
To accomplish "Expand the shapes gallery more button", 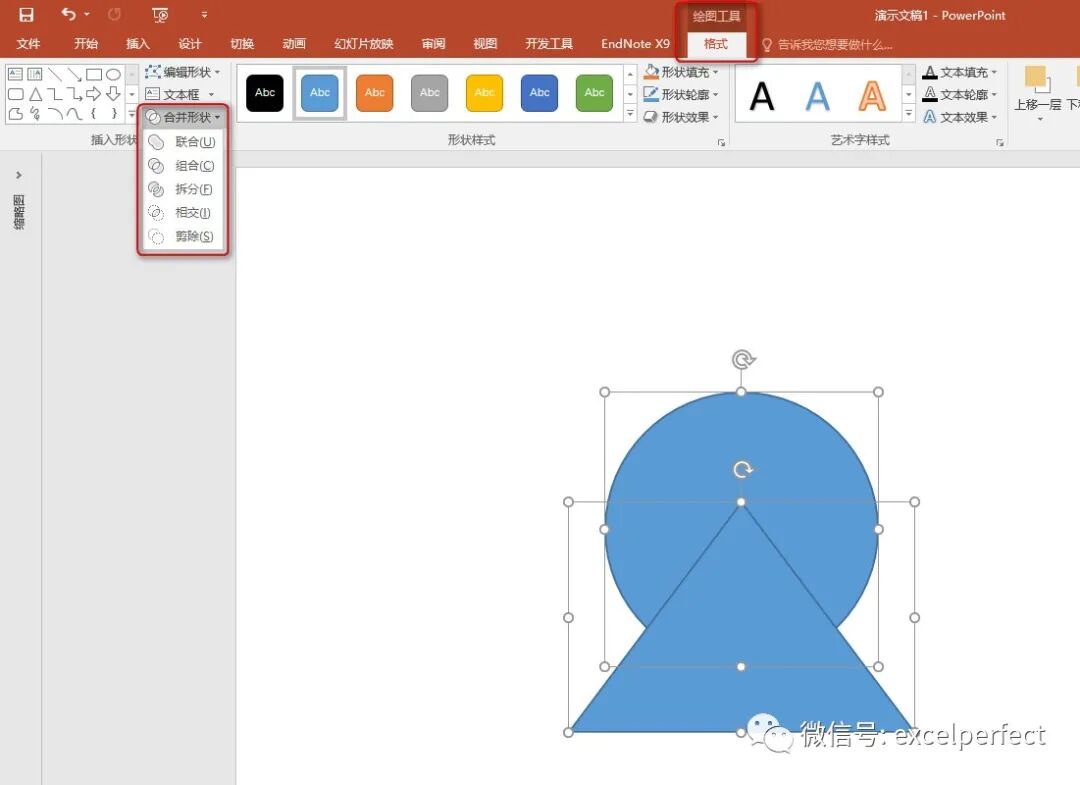I will pyautogui.click(x=132, y=114).
